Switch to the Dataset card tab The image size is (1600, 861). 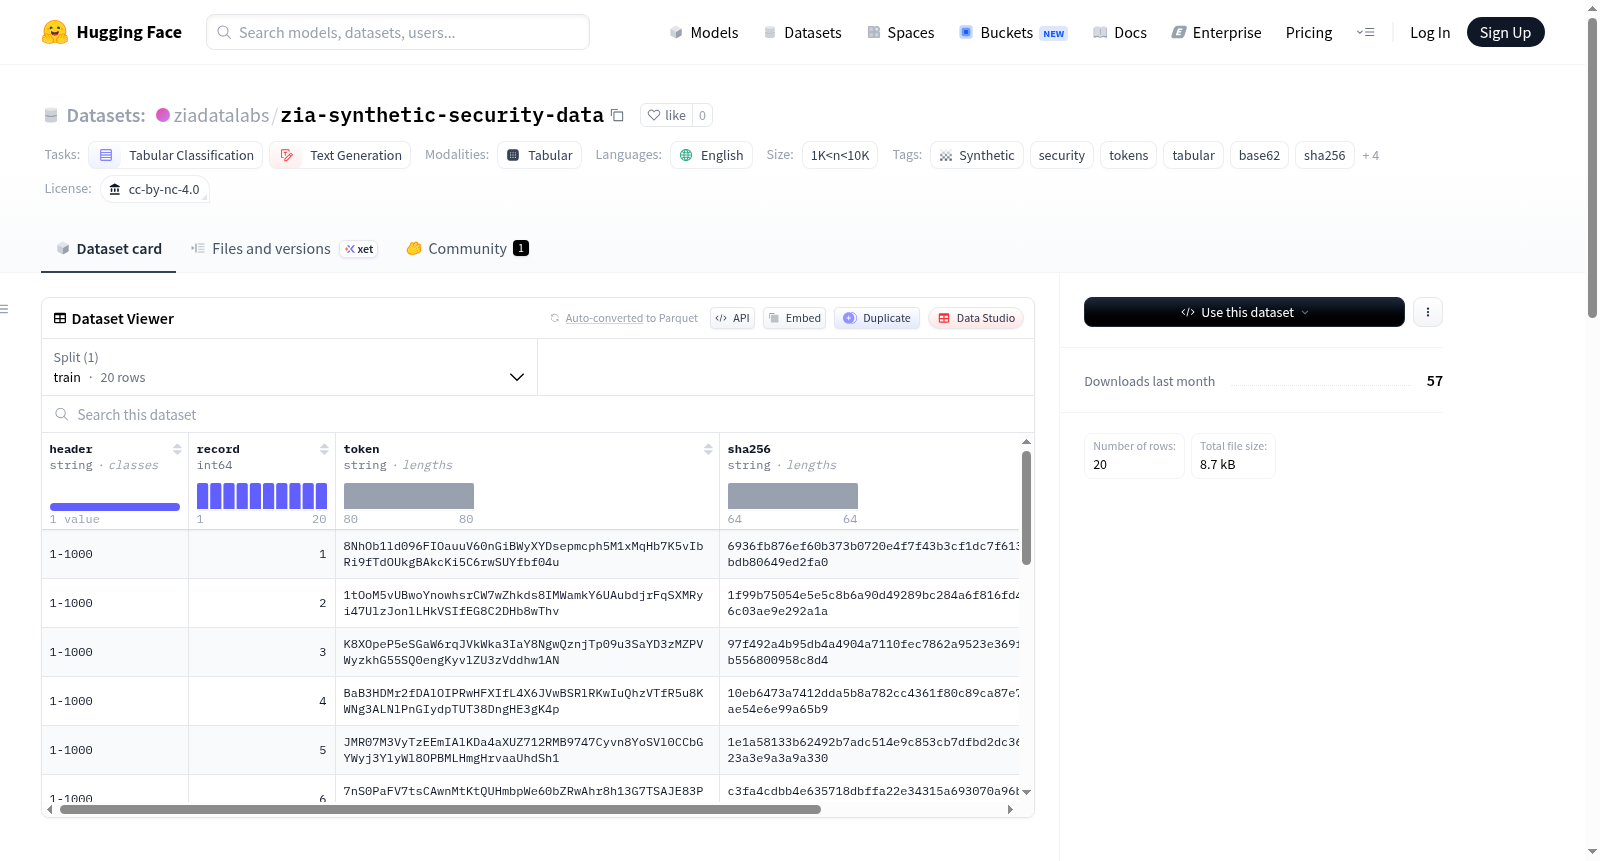pyautogui.click(x=108, y=249)
